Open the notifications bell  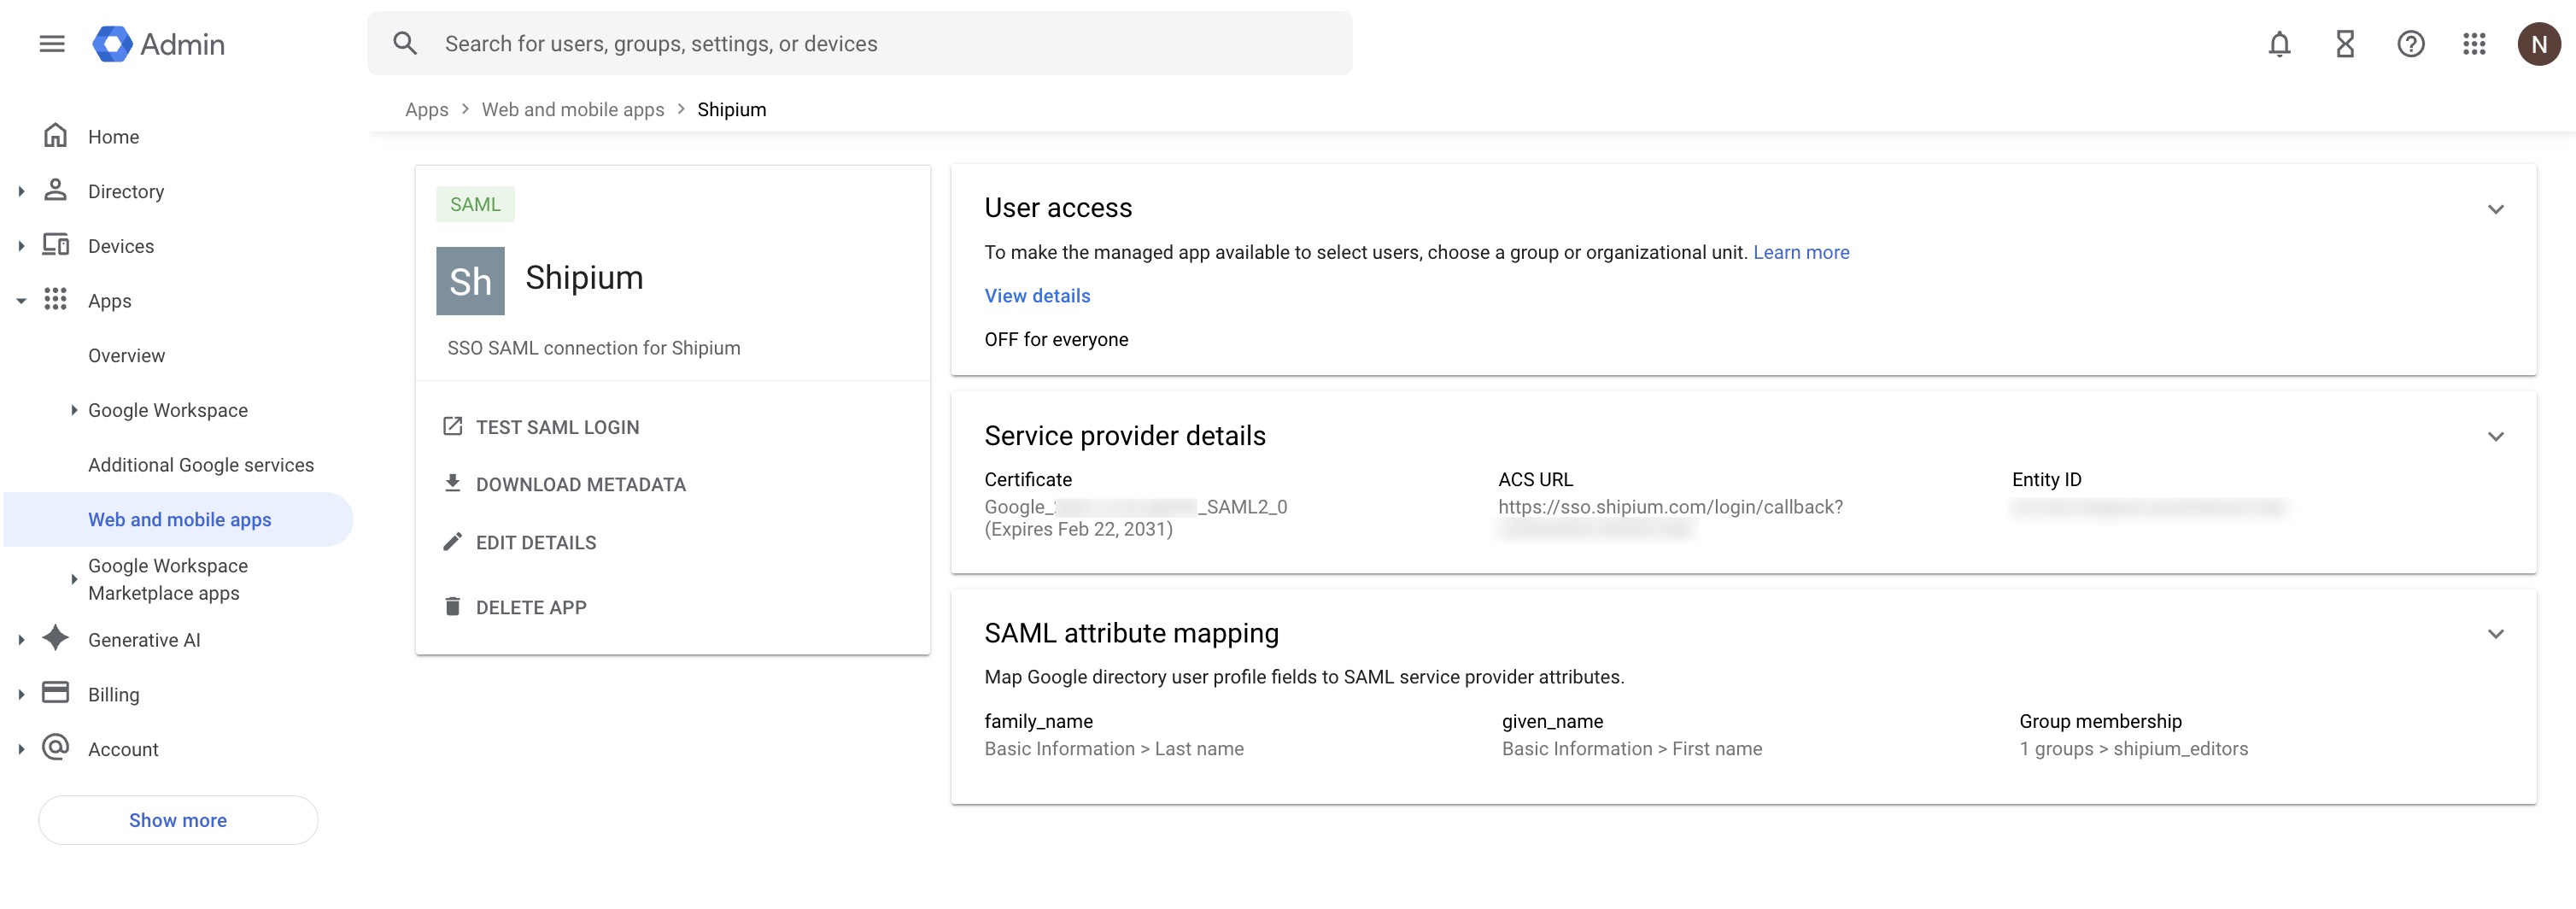pos(2279,44)
